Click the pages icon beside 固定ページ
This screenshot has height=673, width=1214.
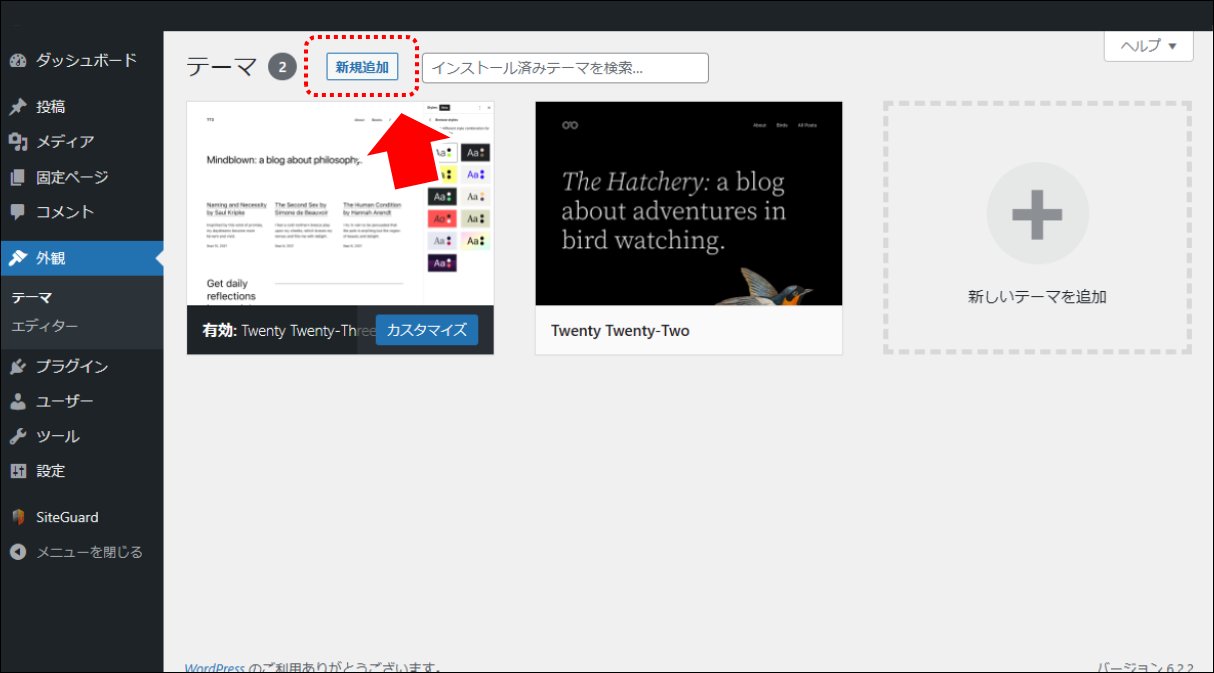tap(18, 177)
